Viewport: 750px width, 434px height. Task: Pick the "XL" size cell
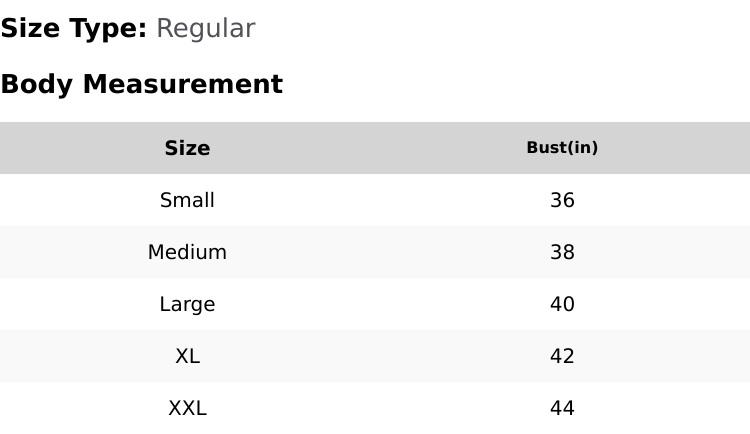tap(187, 356)
